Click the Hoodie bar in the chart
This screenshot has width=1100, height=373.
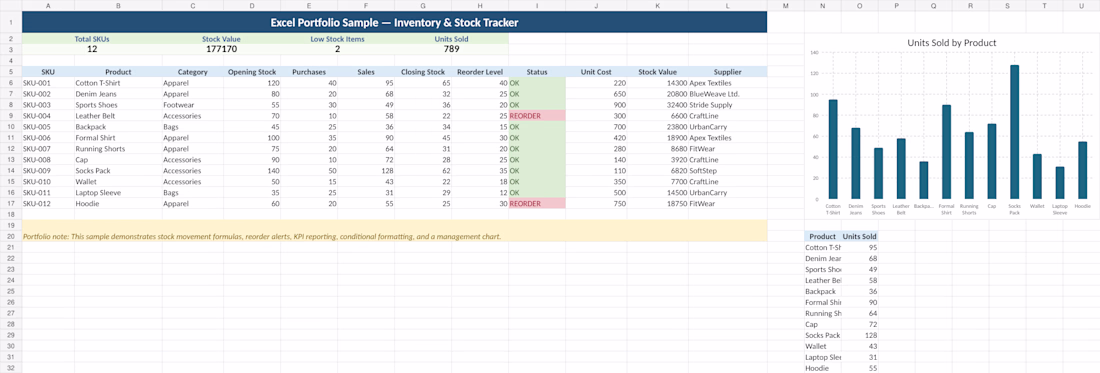1082,170
